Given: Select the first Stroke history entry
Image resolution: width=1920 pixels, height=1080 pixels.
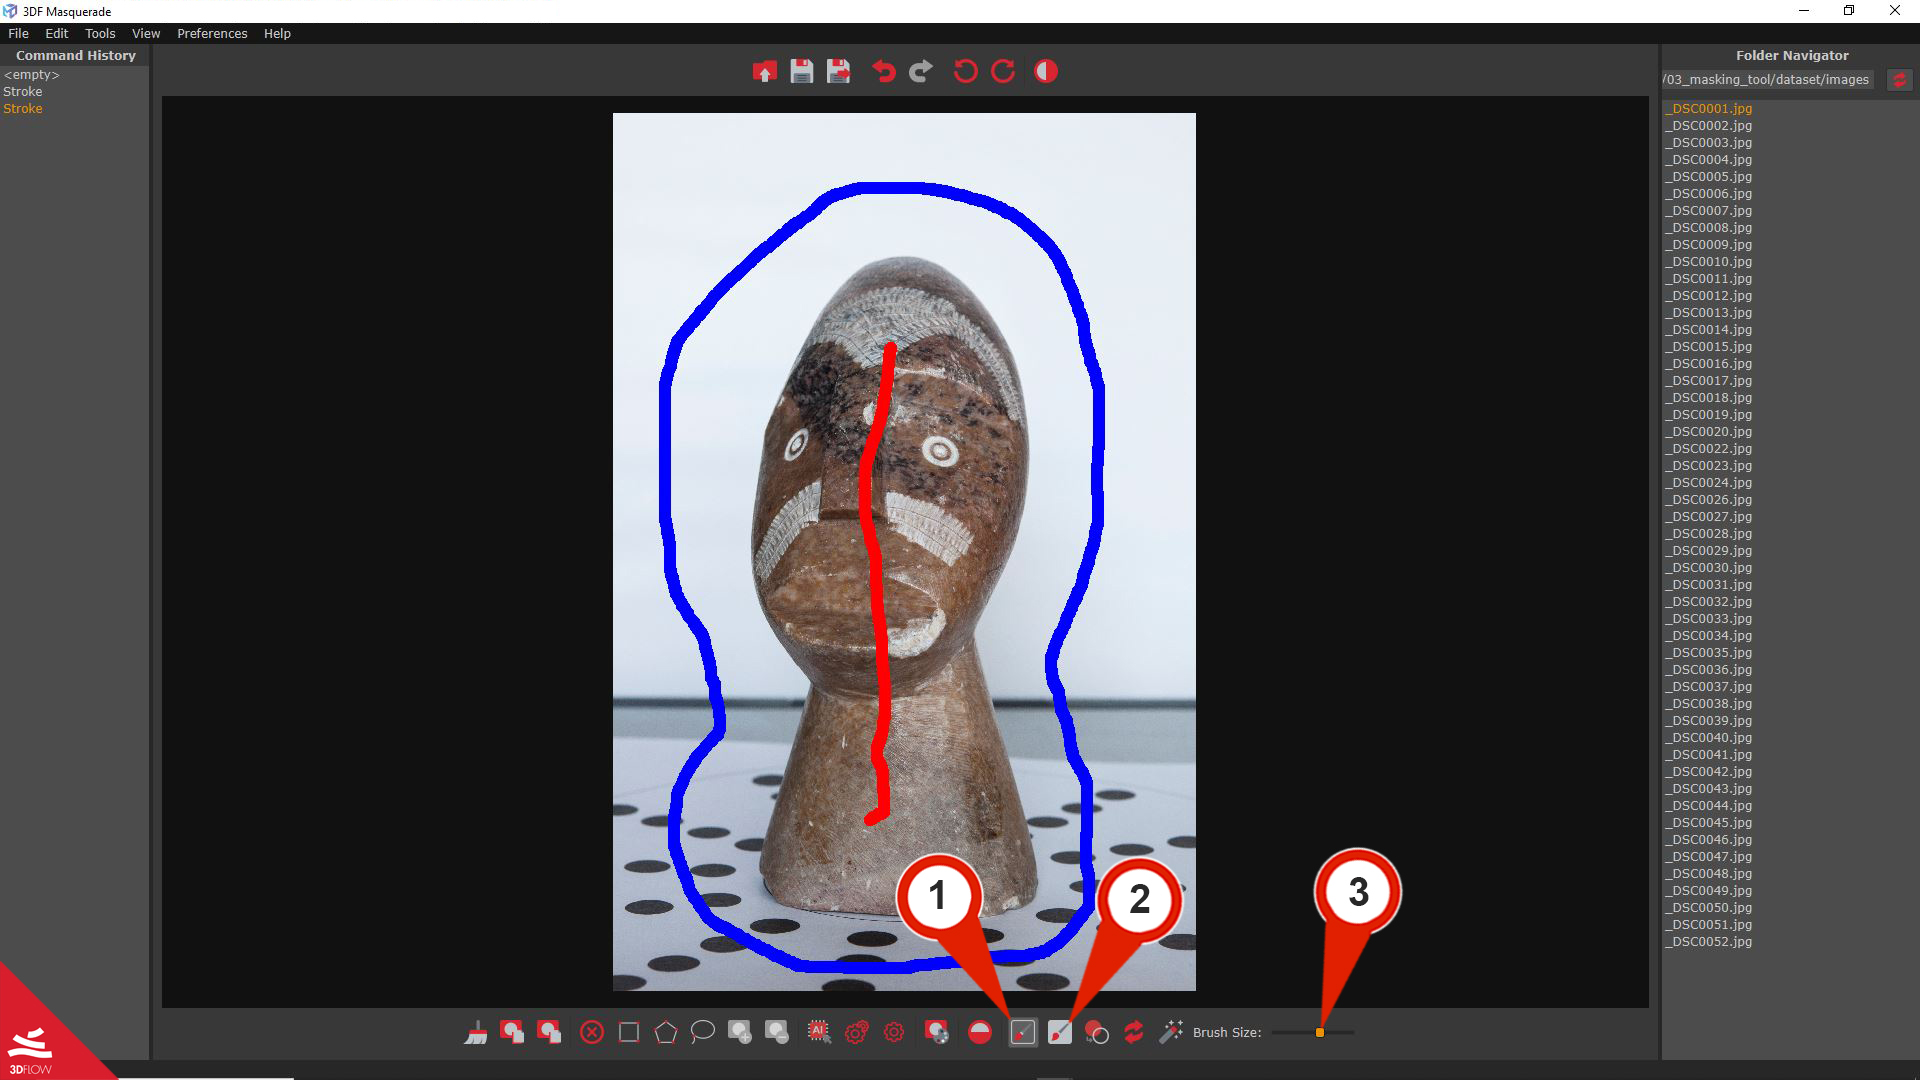Looking at the screenshot, I should click(23, 91).
